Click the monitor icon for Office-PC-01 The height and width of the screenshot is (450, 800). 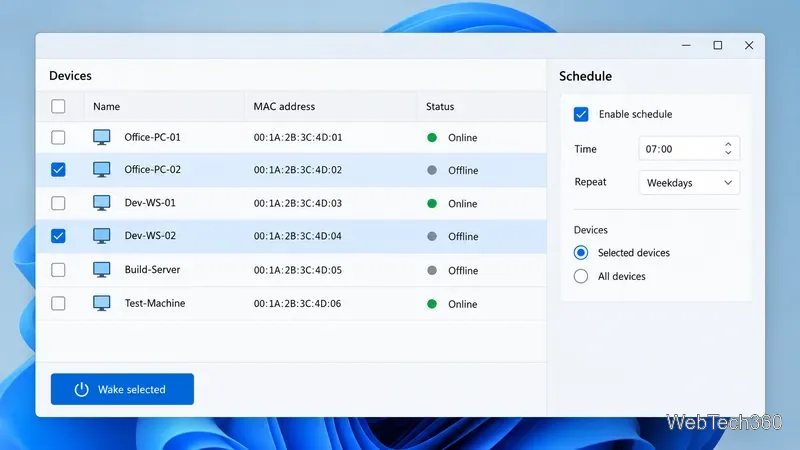click(102, 137)
